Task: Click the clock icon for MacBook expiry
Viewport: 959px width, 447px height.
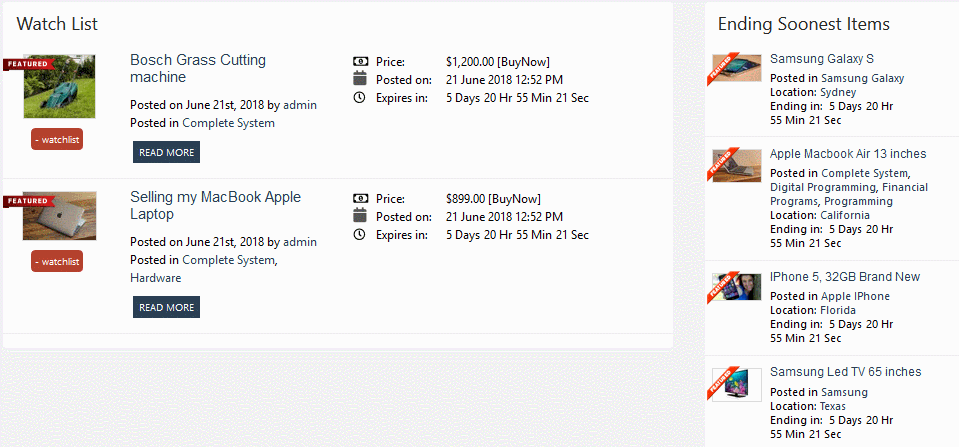Action: [360, 234]
